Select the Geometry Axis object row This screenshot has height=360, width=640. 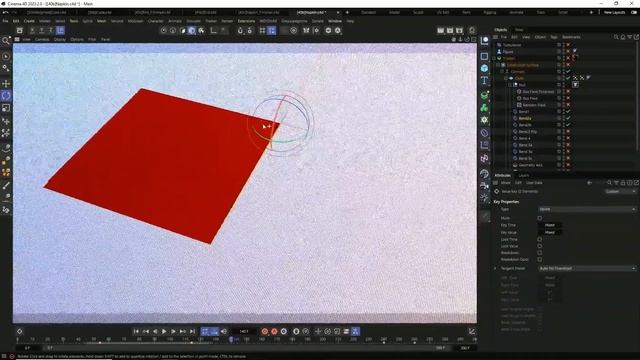(x=530, y=165)
